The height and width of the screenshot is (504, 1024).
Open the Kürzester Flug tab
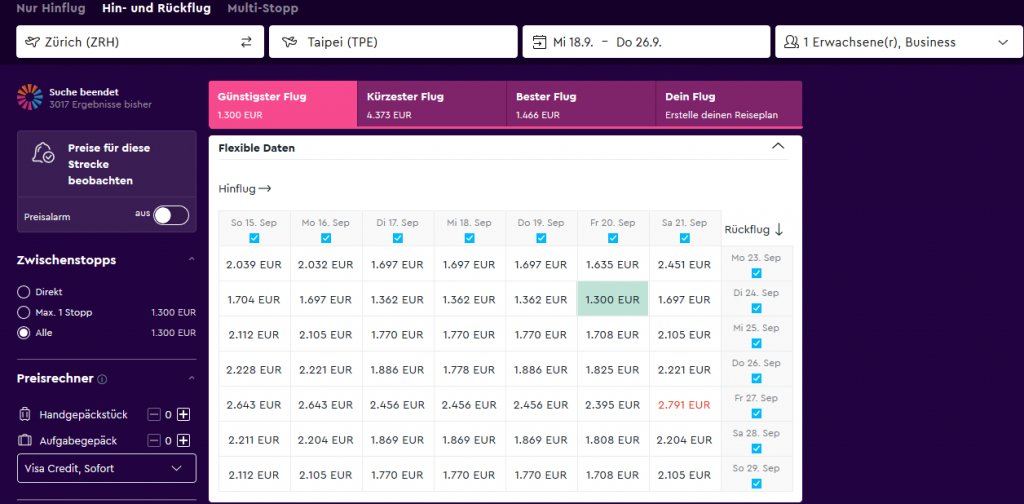[432, 104]
